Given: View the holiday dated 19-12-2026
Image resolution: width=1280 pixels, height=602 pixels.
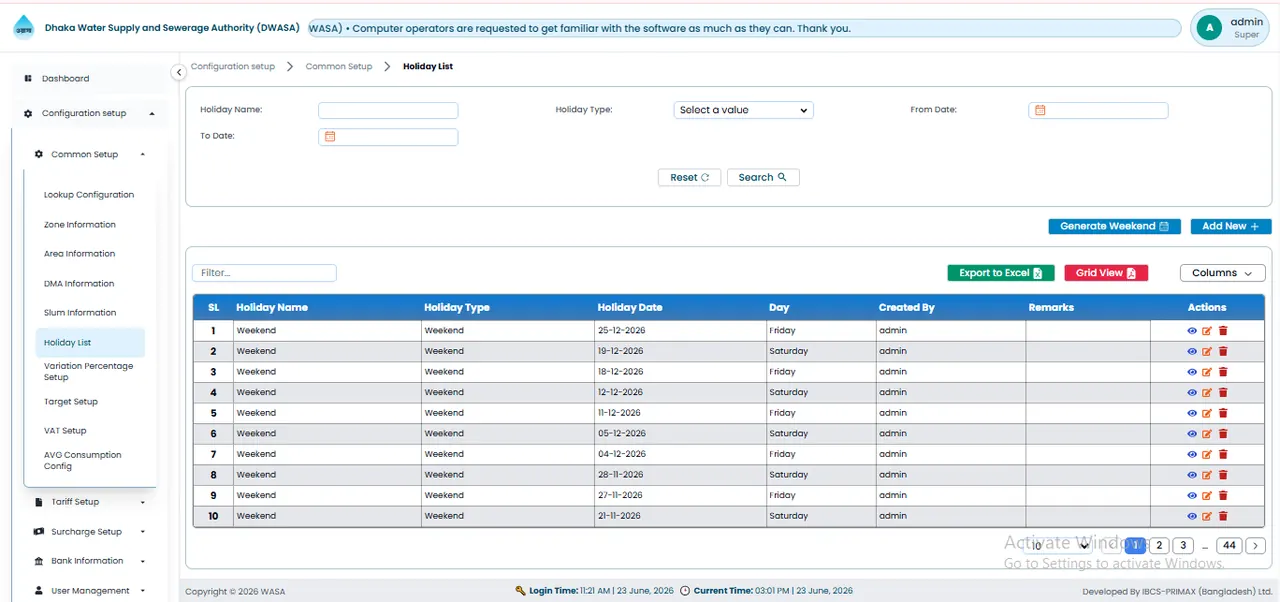Looking at the screenshot, I should click(x=1192, y=351).
